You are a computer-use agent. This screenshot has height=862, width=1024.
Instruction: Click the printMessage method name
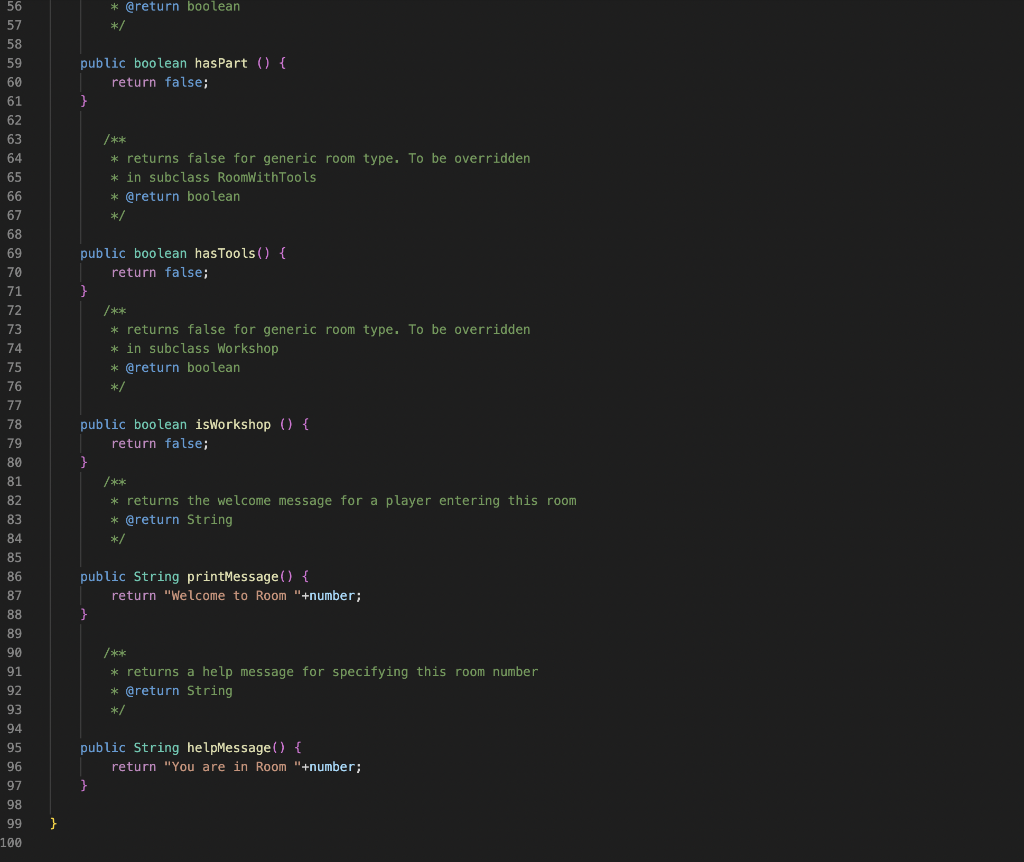(x=232, y=577)
